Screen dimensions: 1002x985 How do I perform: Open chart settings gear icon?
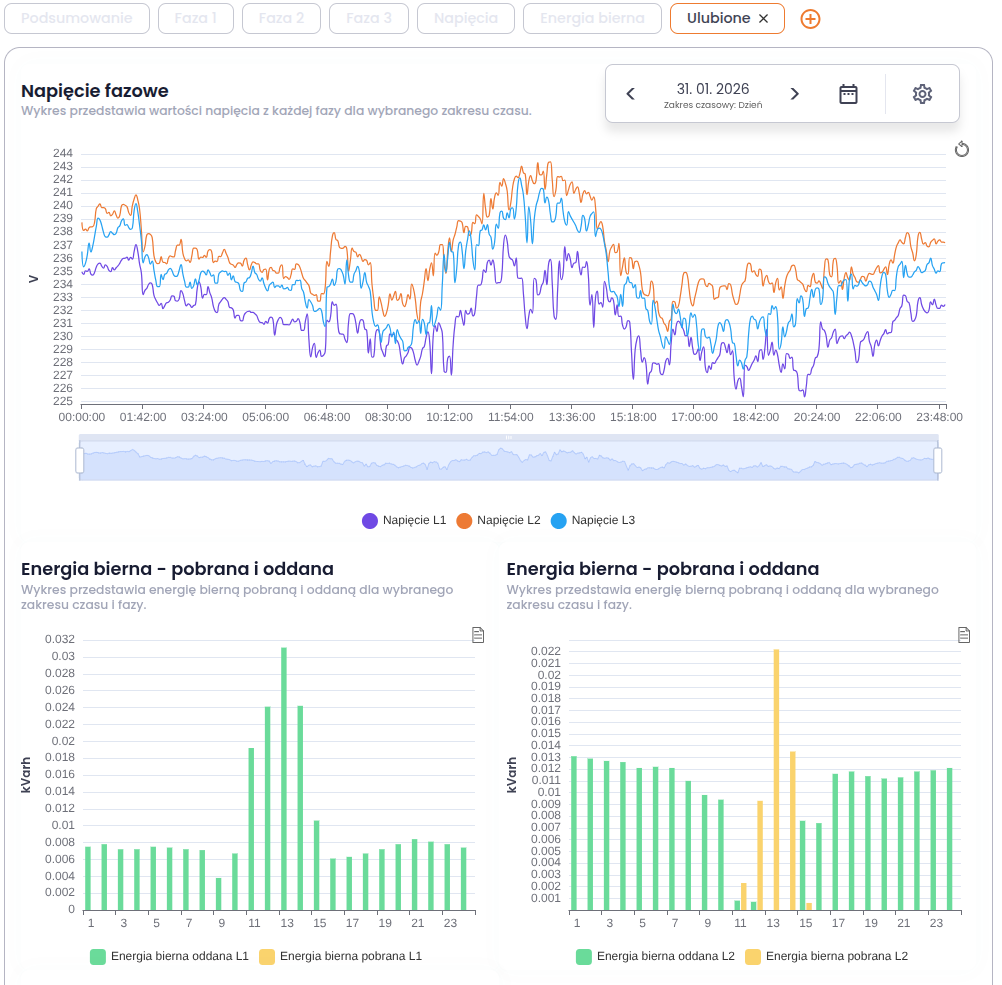(x=922, y=94)
